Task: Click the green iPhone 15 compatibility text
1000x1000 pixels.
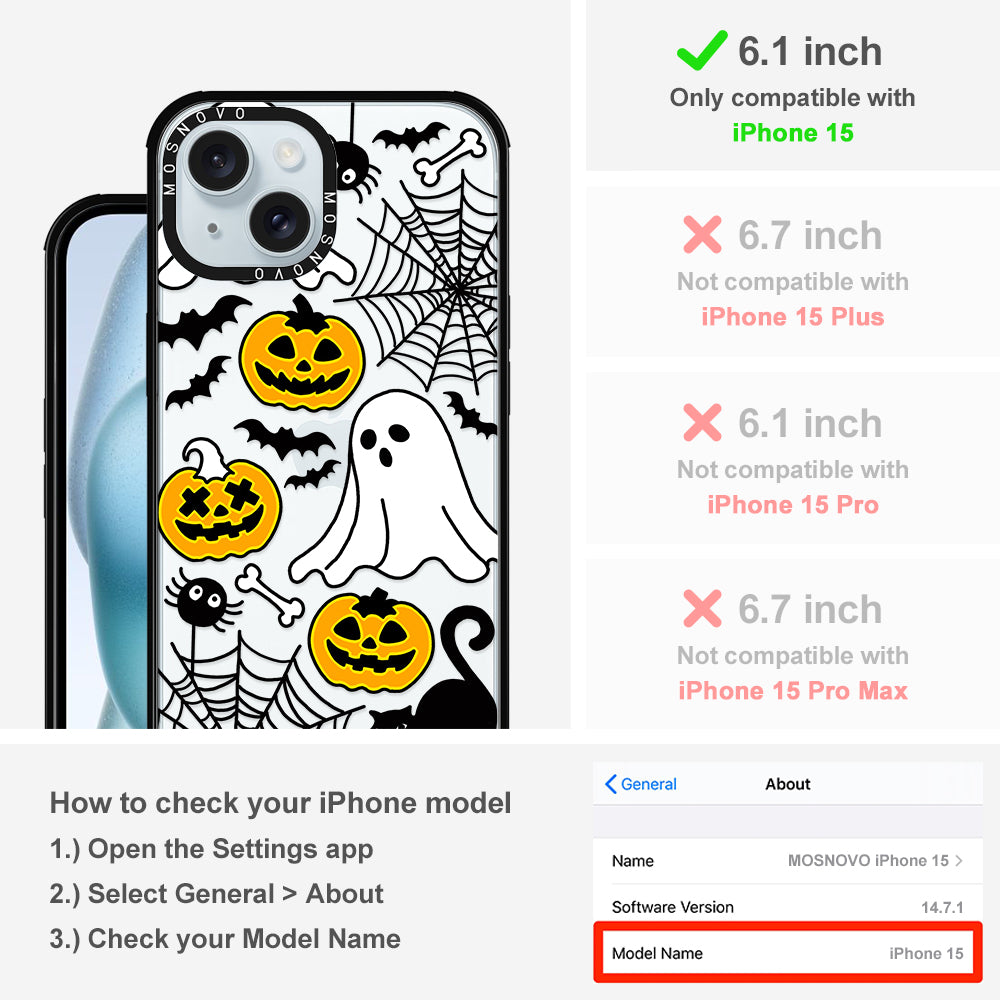Action: (x=793, y=133)
